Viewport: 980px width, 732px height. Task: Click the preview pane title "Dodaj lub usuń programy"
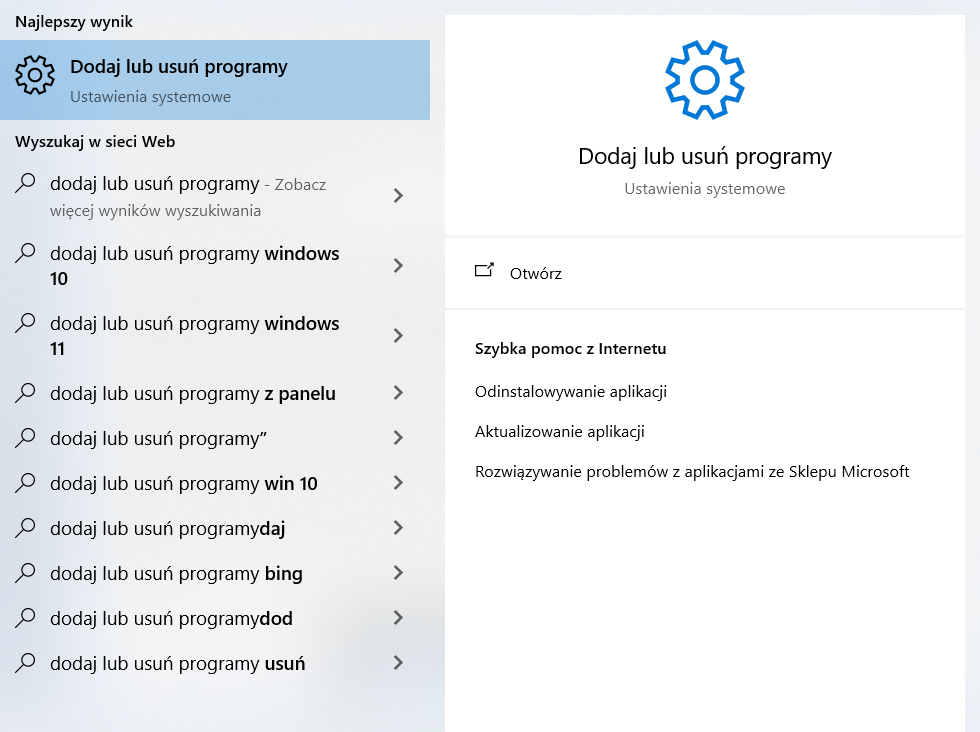coord(704,157)
